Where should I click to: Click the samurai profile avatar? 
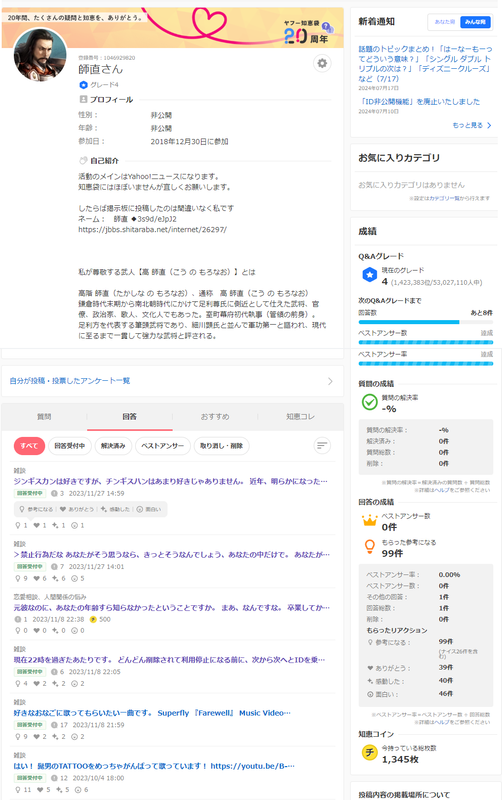point(40,55)
